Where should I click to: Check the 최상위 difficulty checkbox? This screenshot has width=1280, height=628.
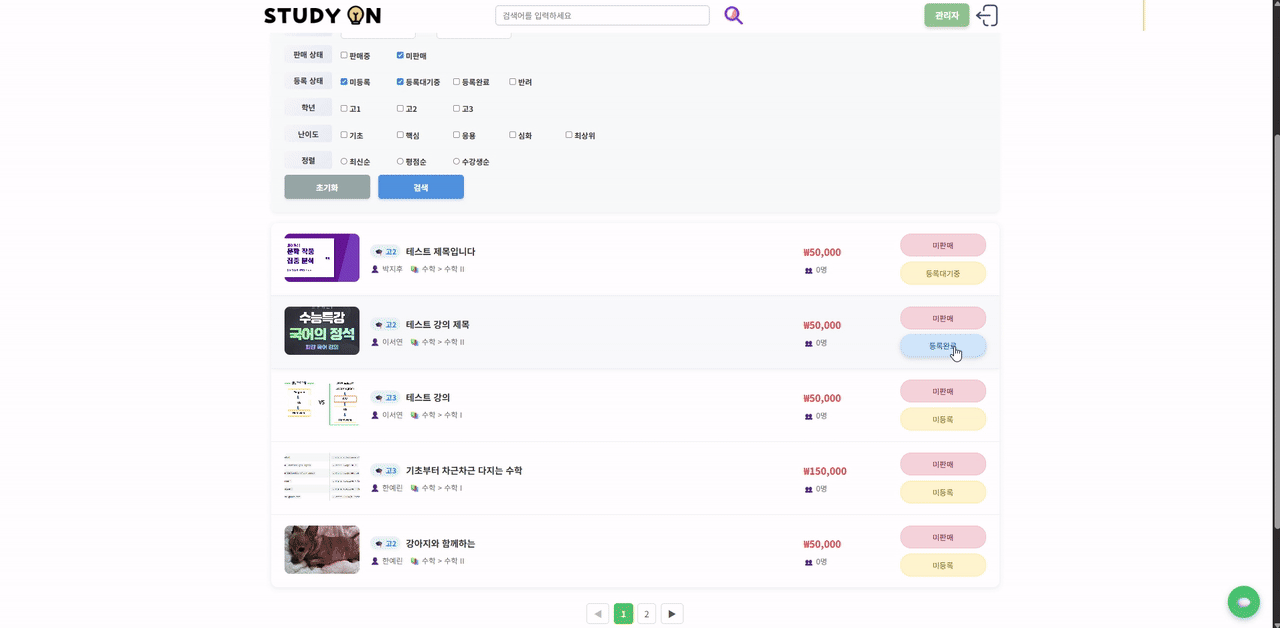tap(569, 135)
